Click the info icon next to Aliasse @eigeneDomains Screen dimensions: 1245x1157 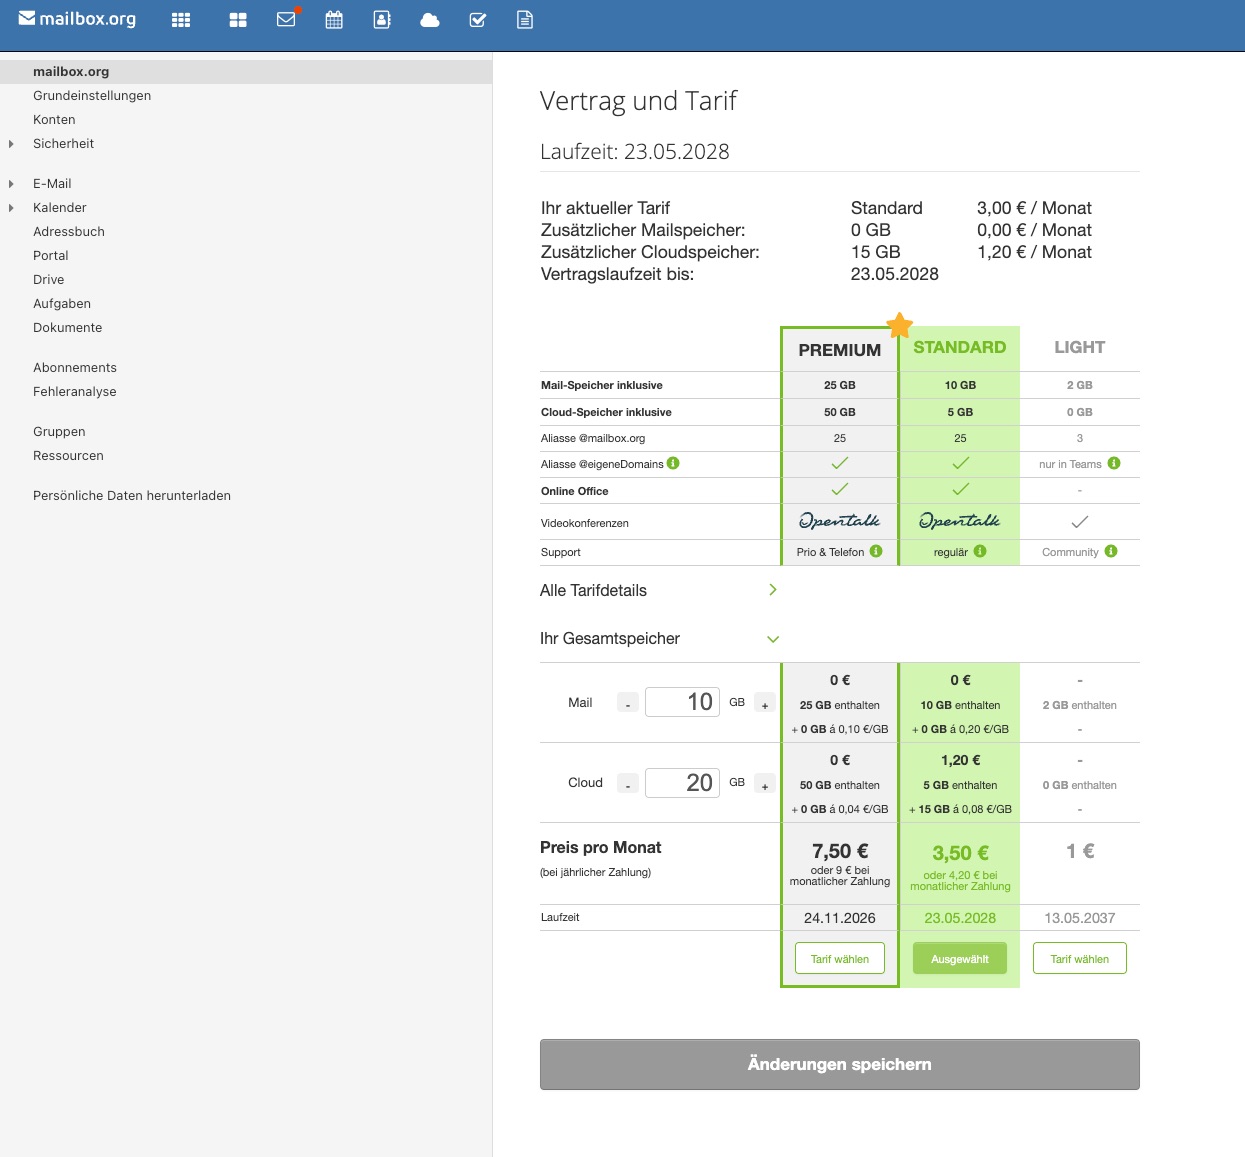[x=673, y=463]
